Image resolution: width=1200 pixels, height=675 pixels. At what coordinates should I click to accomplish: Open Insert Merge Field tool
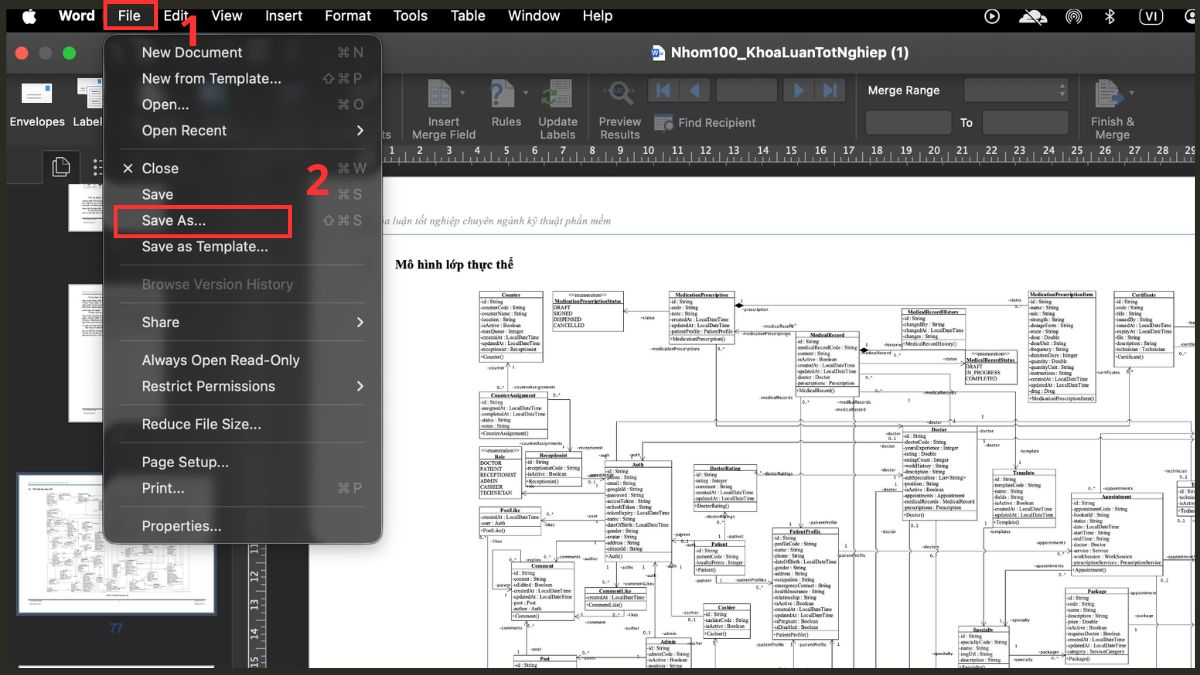tap(443, 95)
